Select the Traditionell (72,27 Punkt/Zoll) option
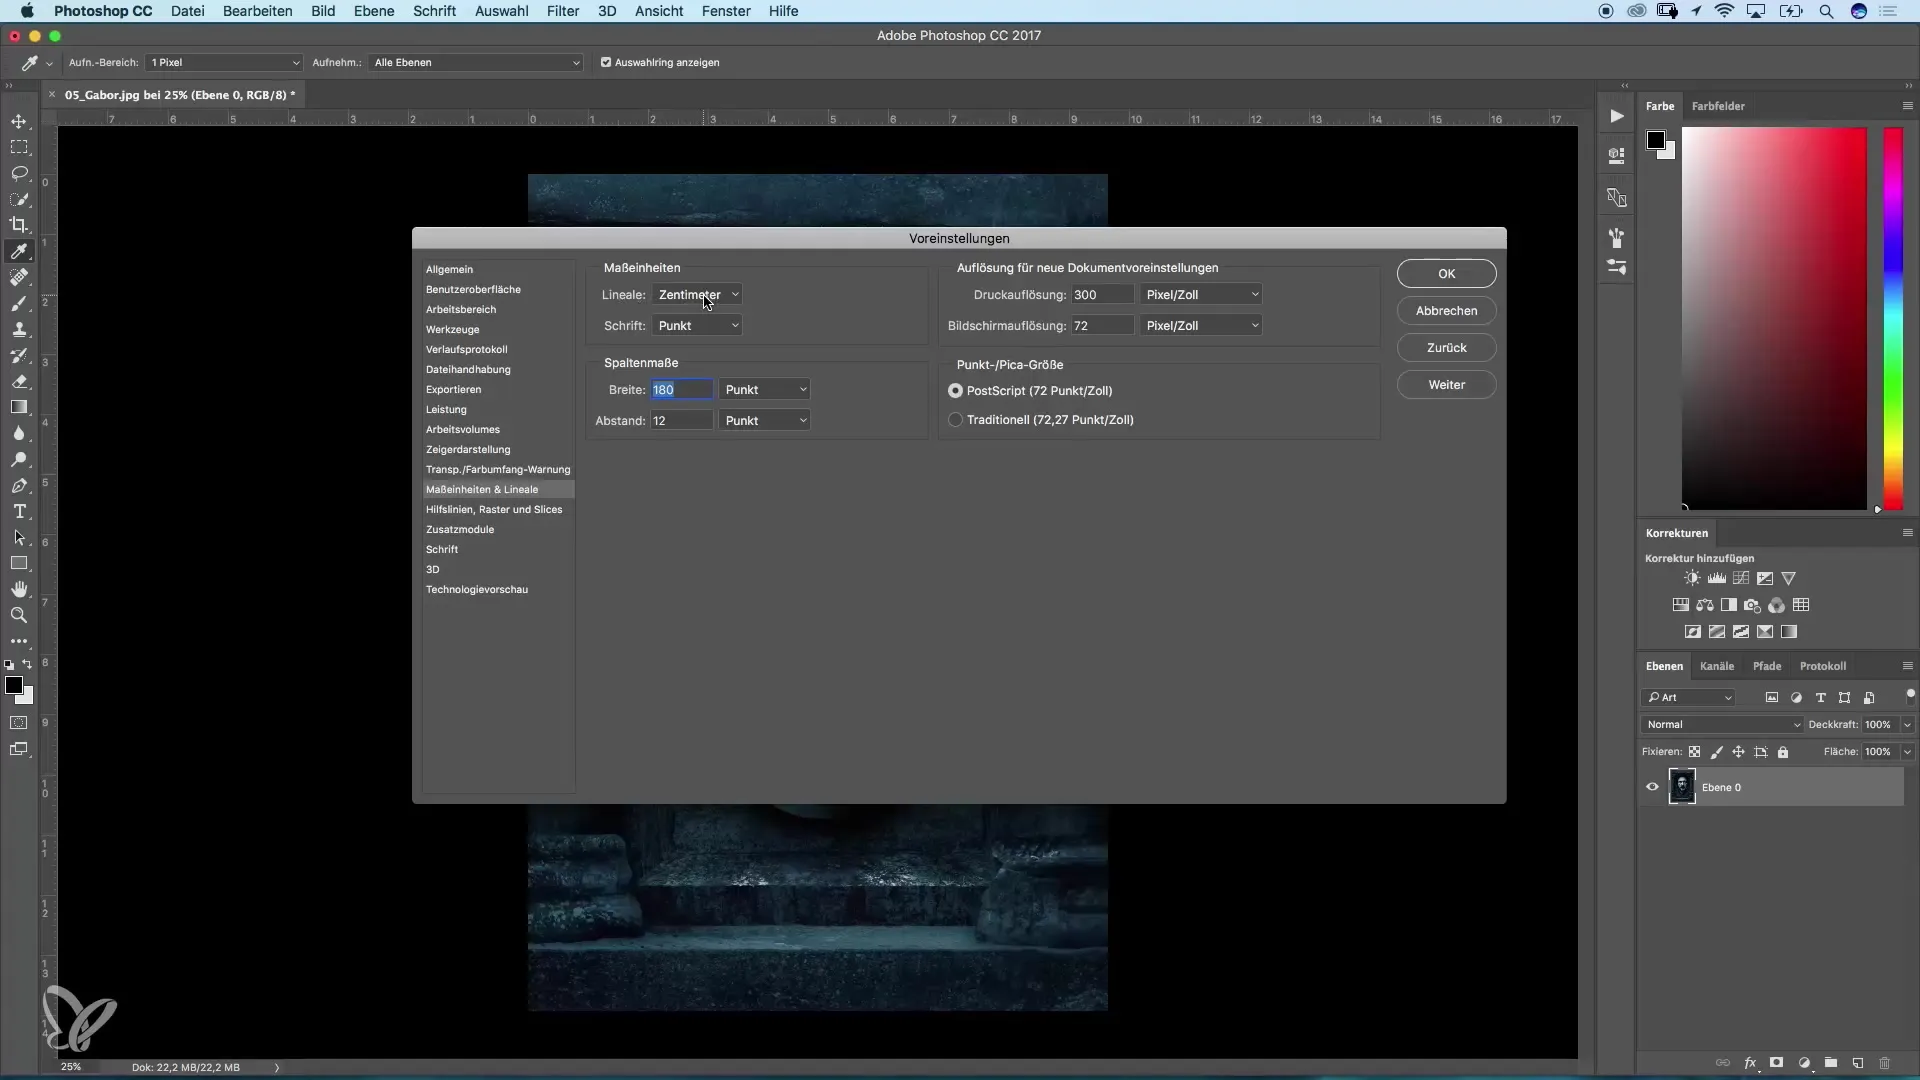 [x=956, y=420]
